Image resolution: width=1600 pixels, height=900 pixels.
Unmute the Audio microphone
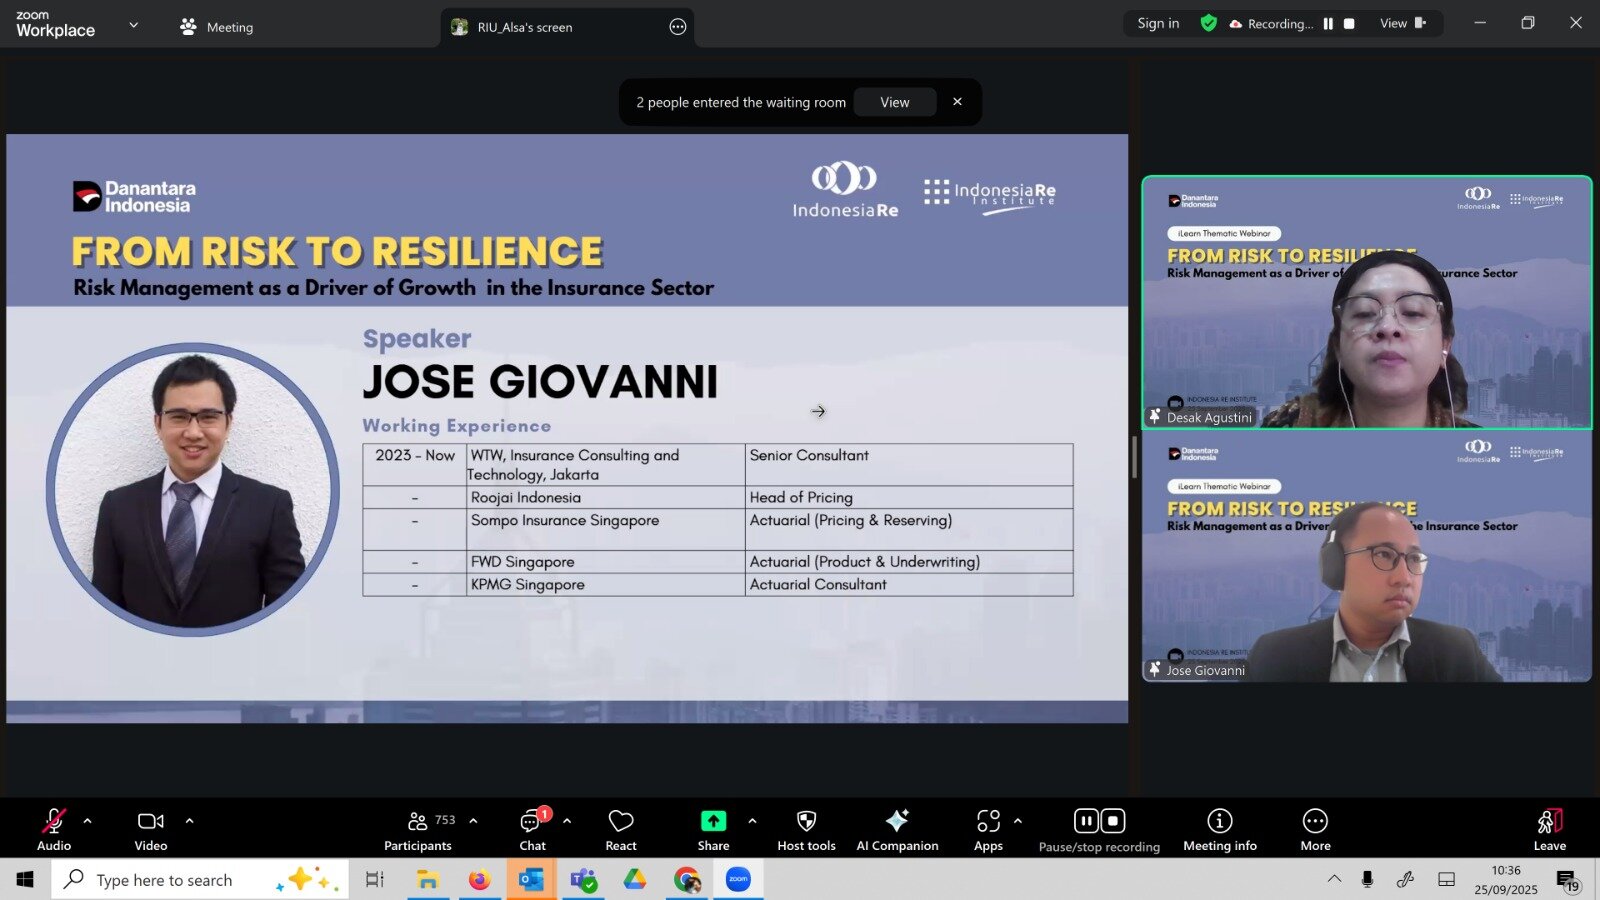(54, 821)
